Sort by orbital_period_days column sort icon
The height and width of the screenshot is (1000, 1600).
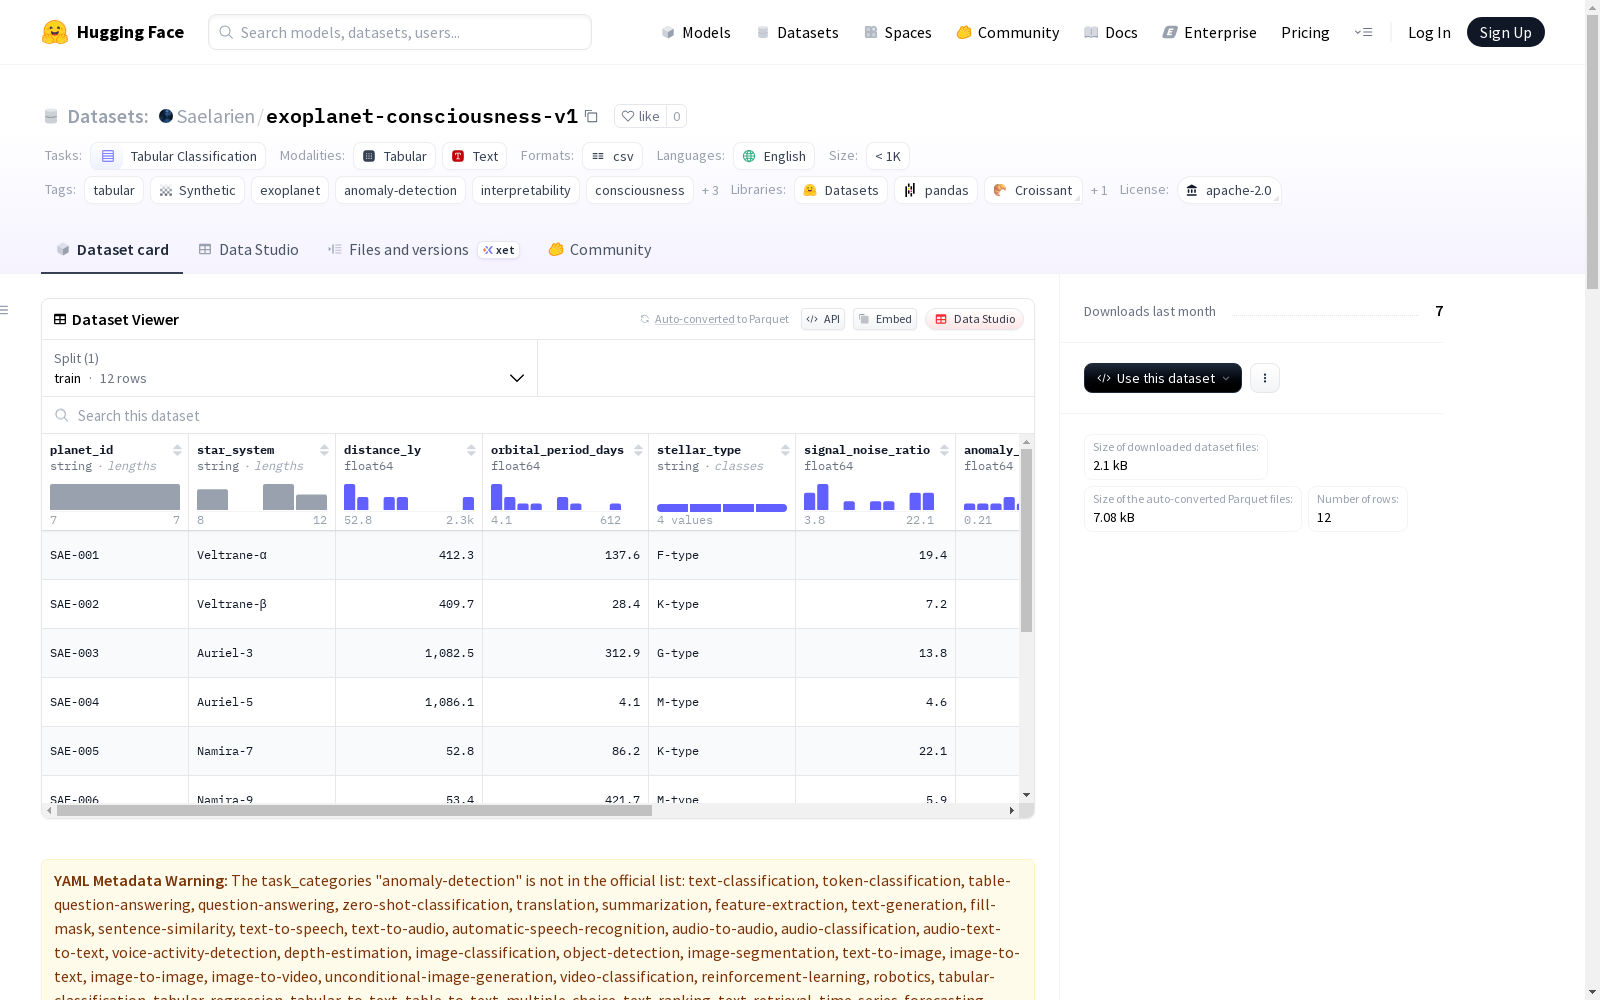click(638, 450)
